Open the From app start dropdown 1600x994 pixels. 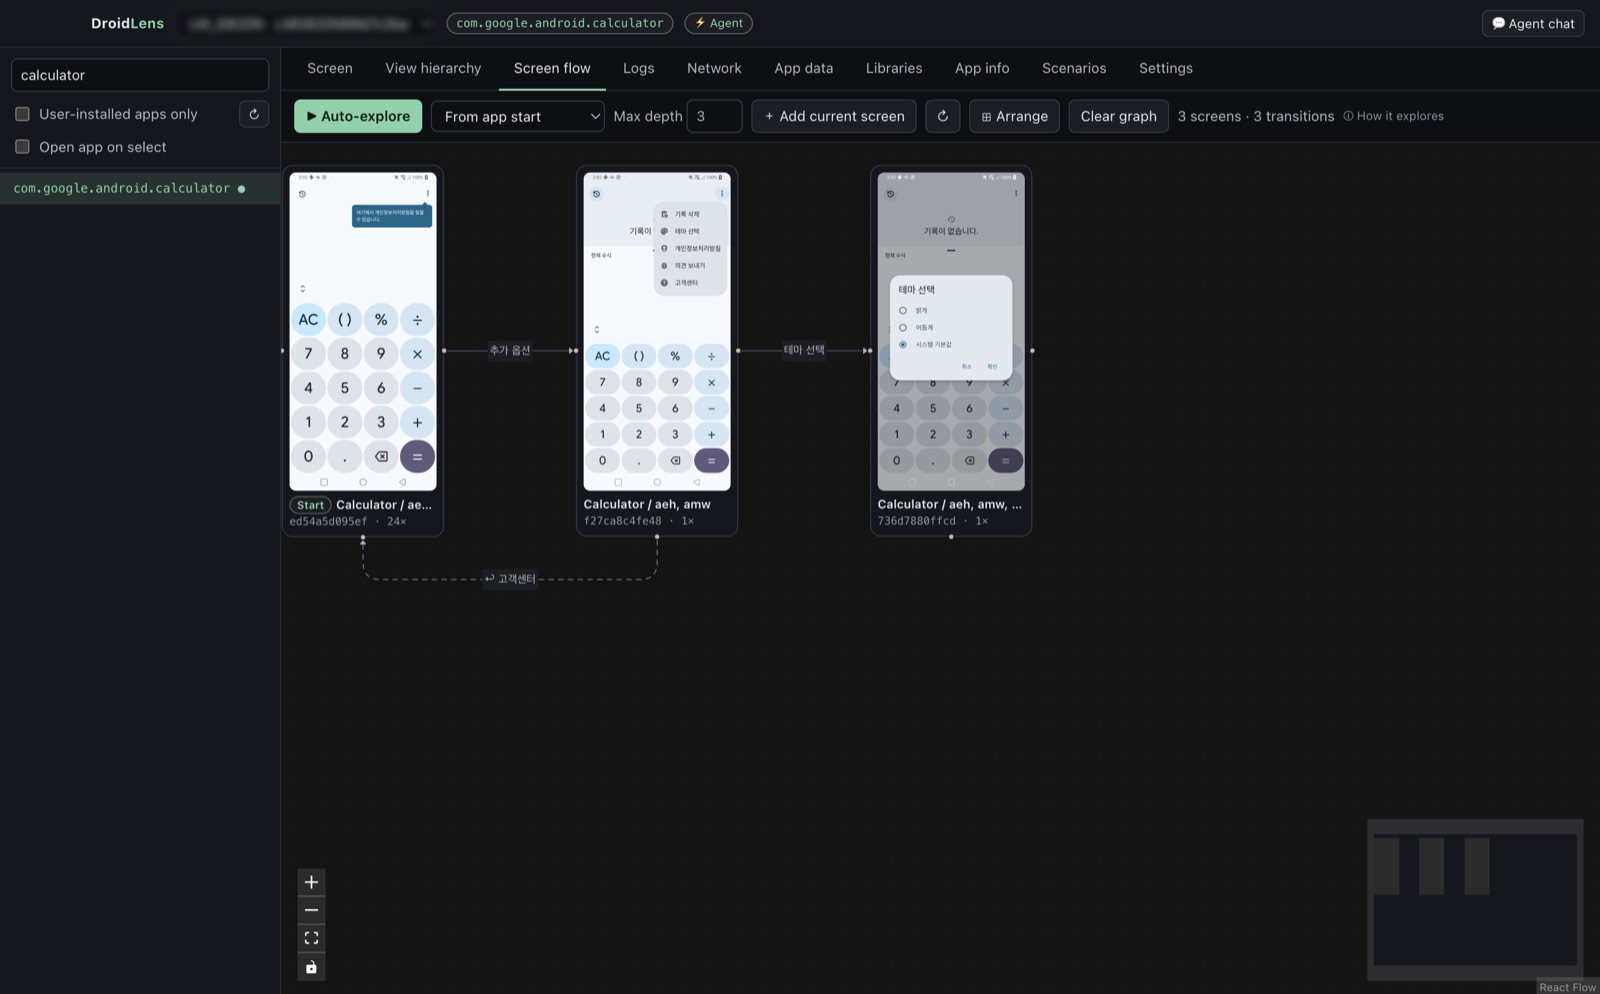(x=518, y=116)
